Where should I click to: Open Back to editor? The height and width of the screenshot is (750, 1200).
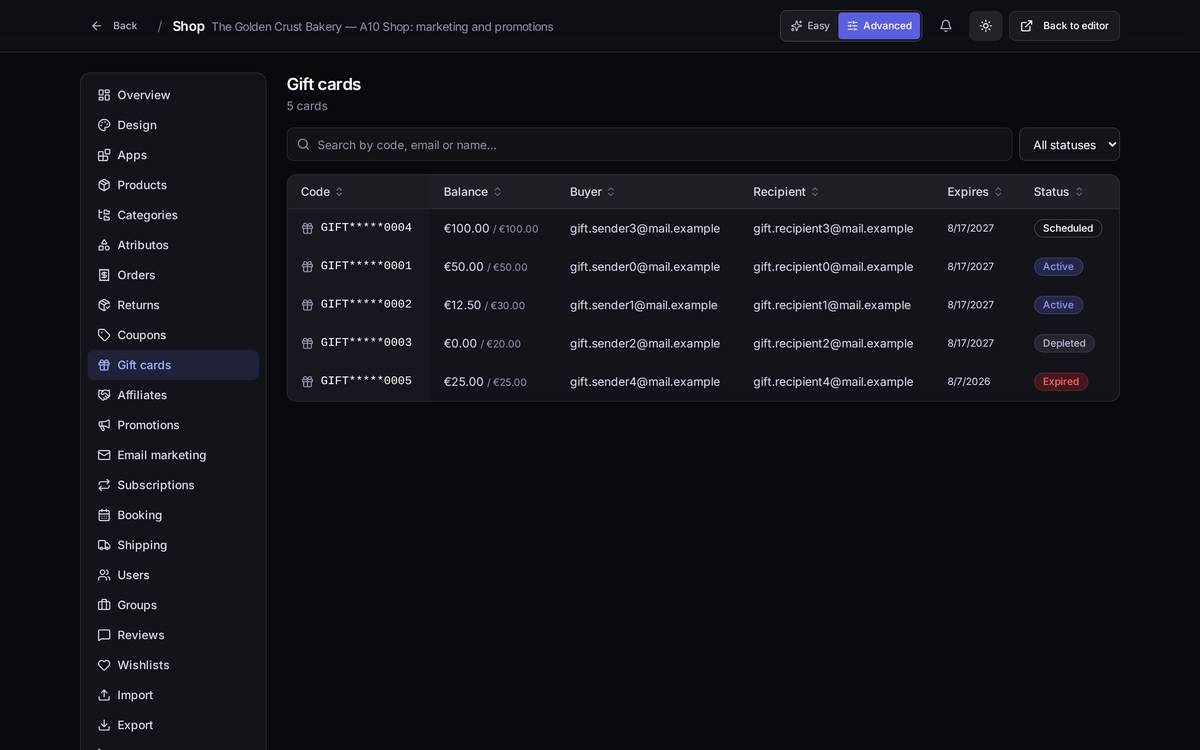click(x=1064, y=26)
